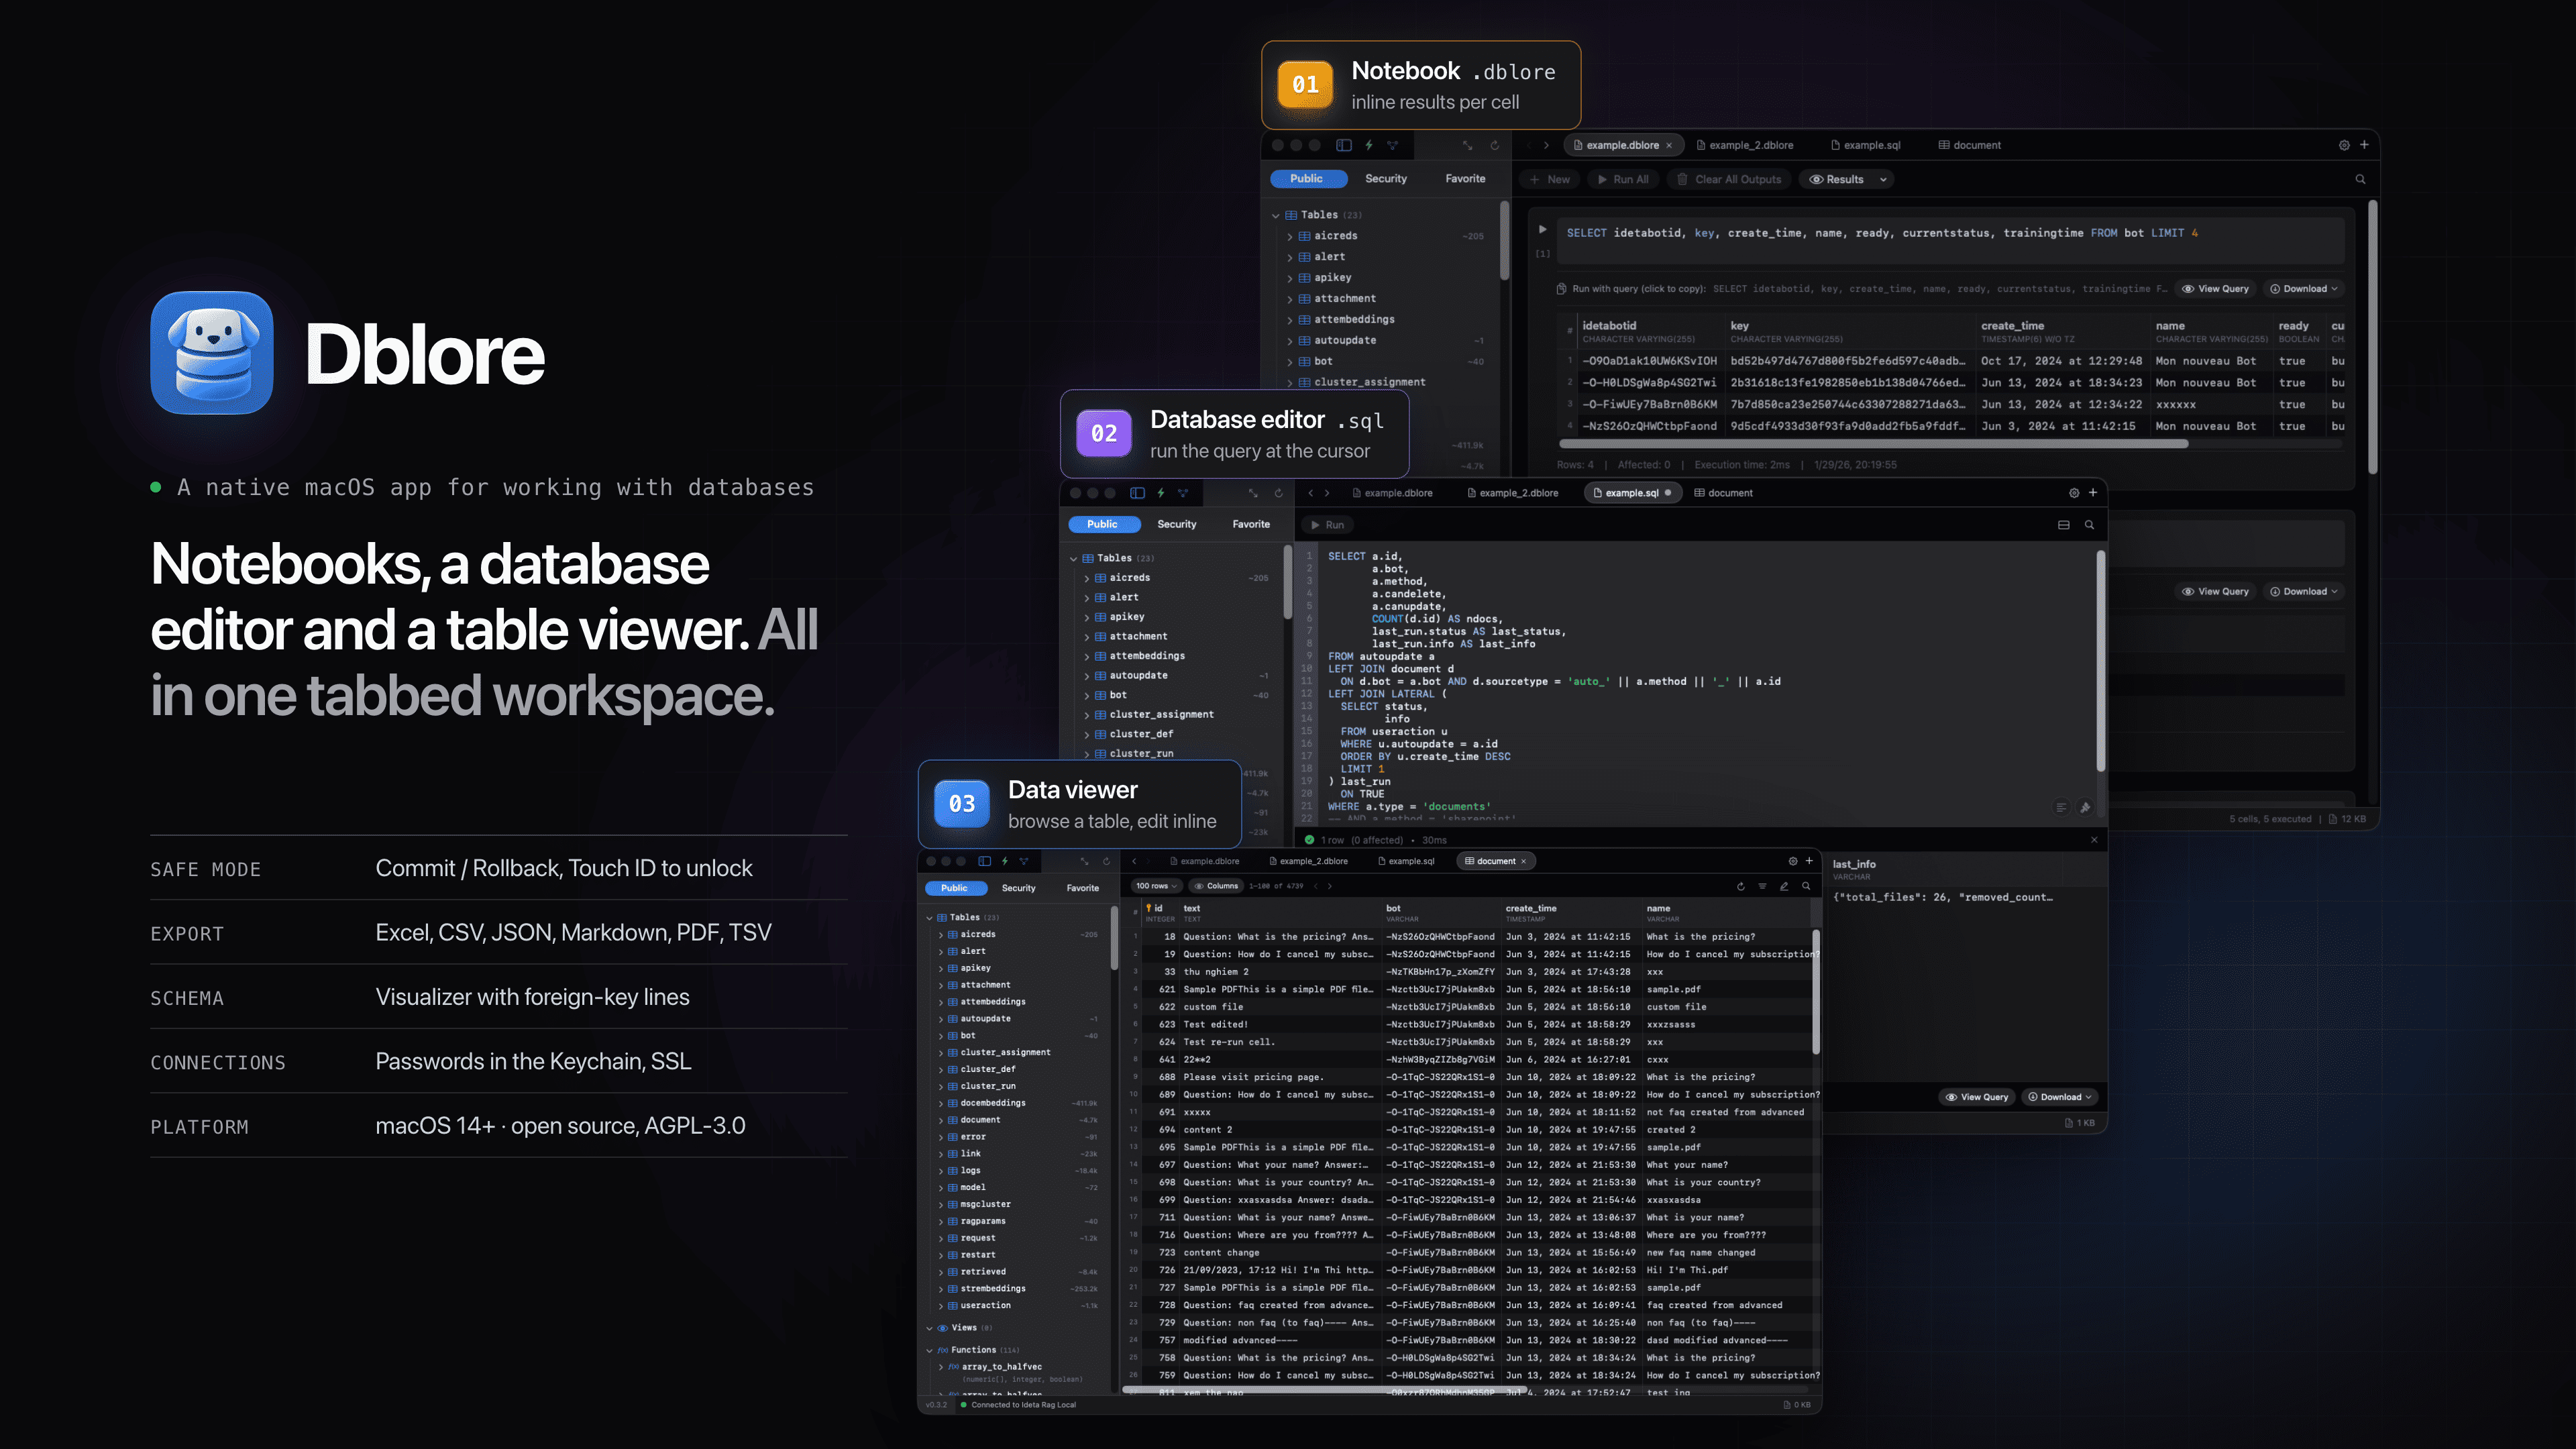Open 100 rows dropdown in Data viewer
Image resolution: width=2576 pixels, height=1449 pixels.
(x=1157, y=886)
